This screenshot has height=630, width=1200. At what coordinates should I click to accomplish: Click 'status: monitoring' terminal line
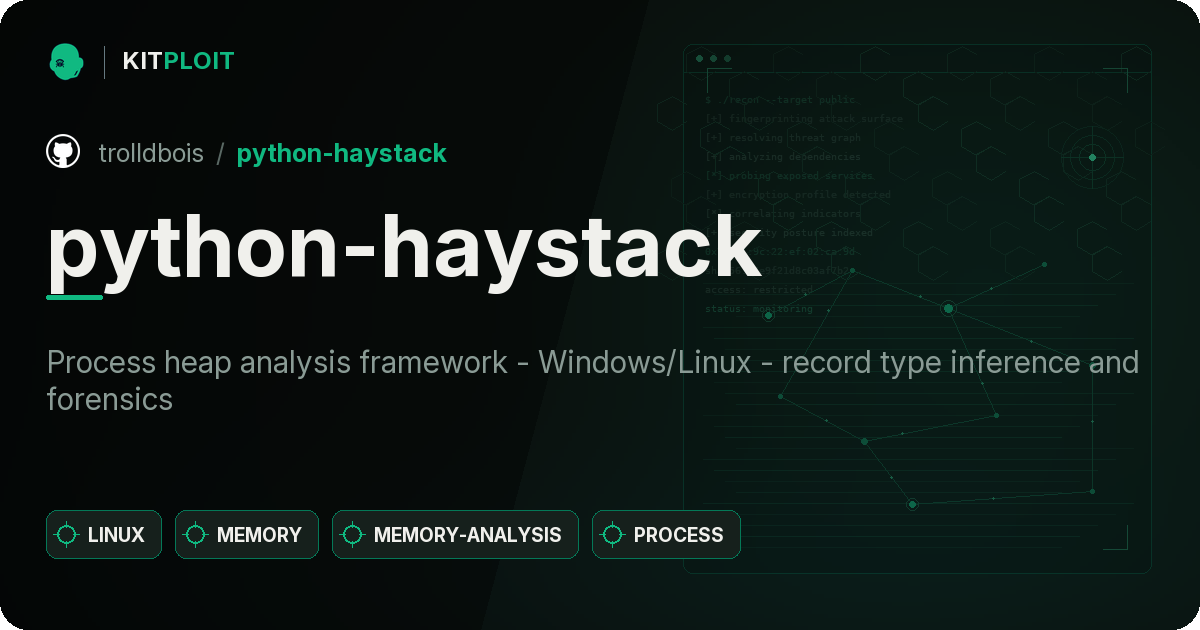tap(758, 309)
